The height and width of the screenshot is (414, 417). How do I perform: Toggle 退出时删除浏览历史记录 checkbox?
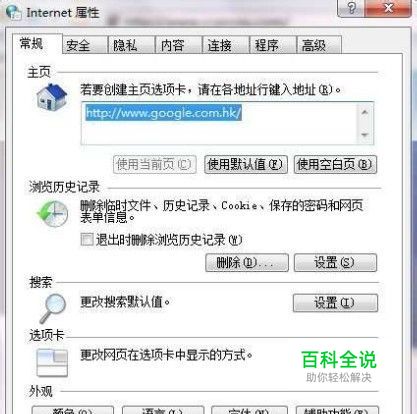[87, 239]
